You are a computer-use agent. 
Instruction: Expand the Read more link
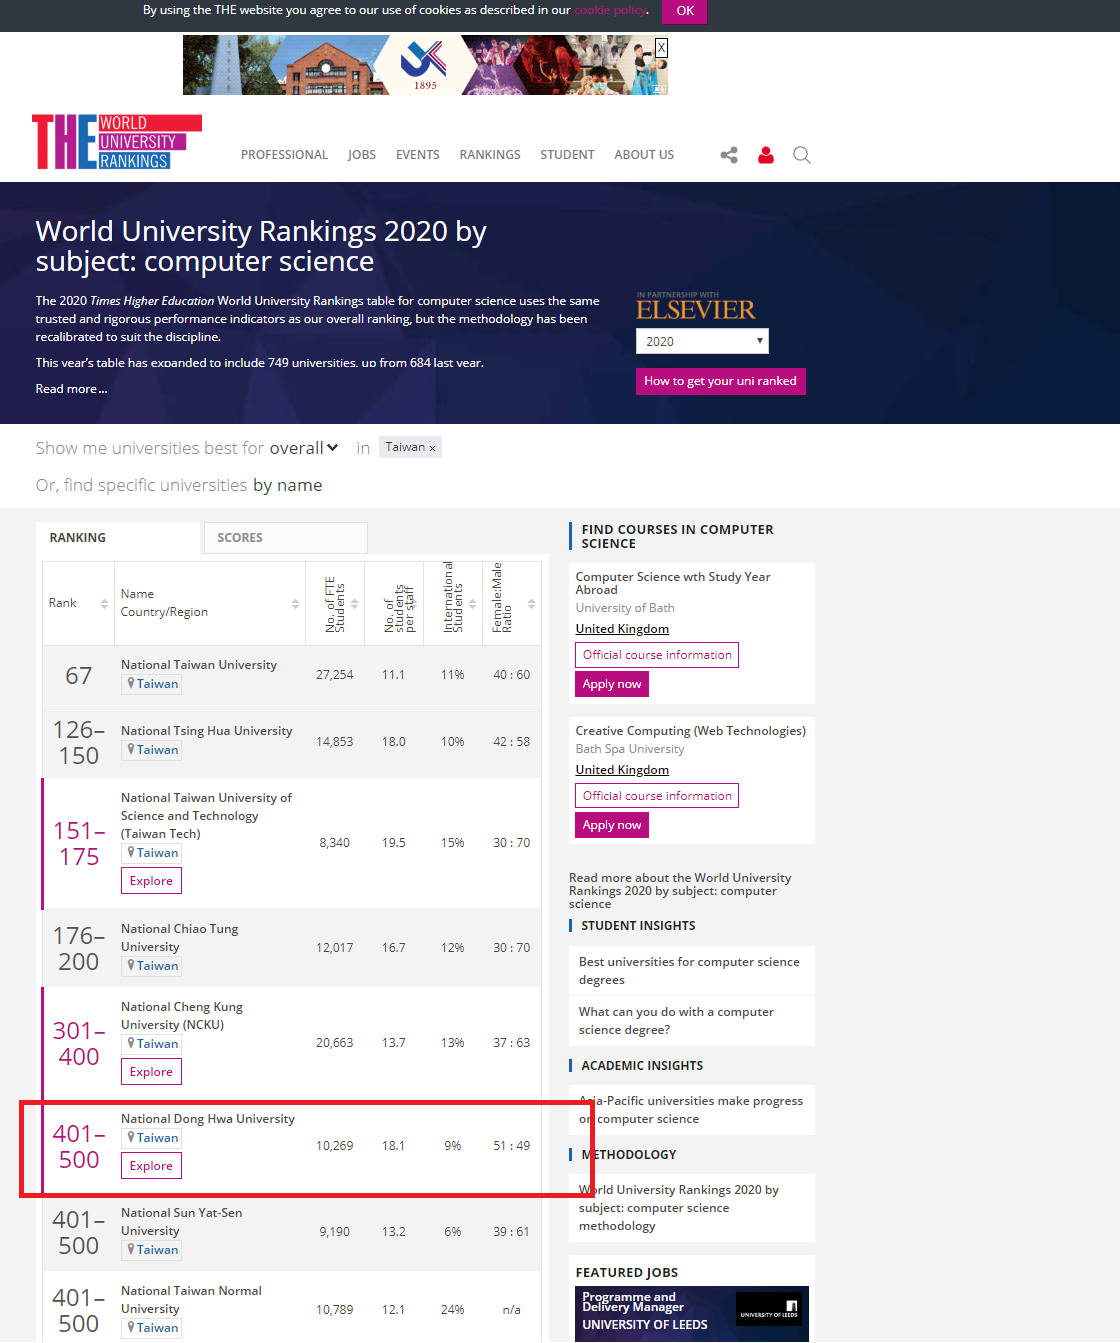pyautogui.click(x=71, y=389)
